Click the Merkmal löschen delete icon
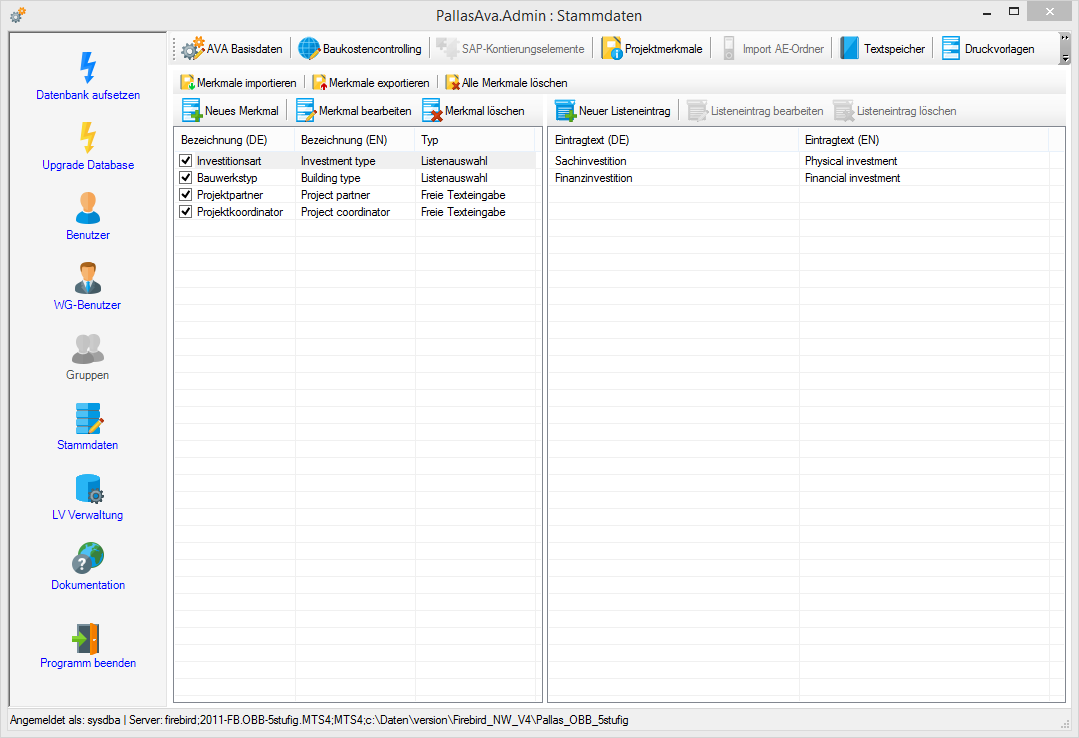 (432, 111)
